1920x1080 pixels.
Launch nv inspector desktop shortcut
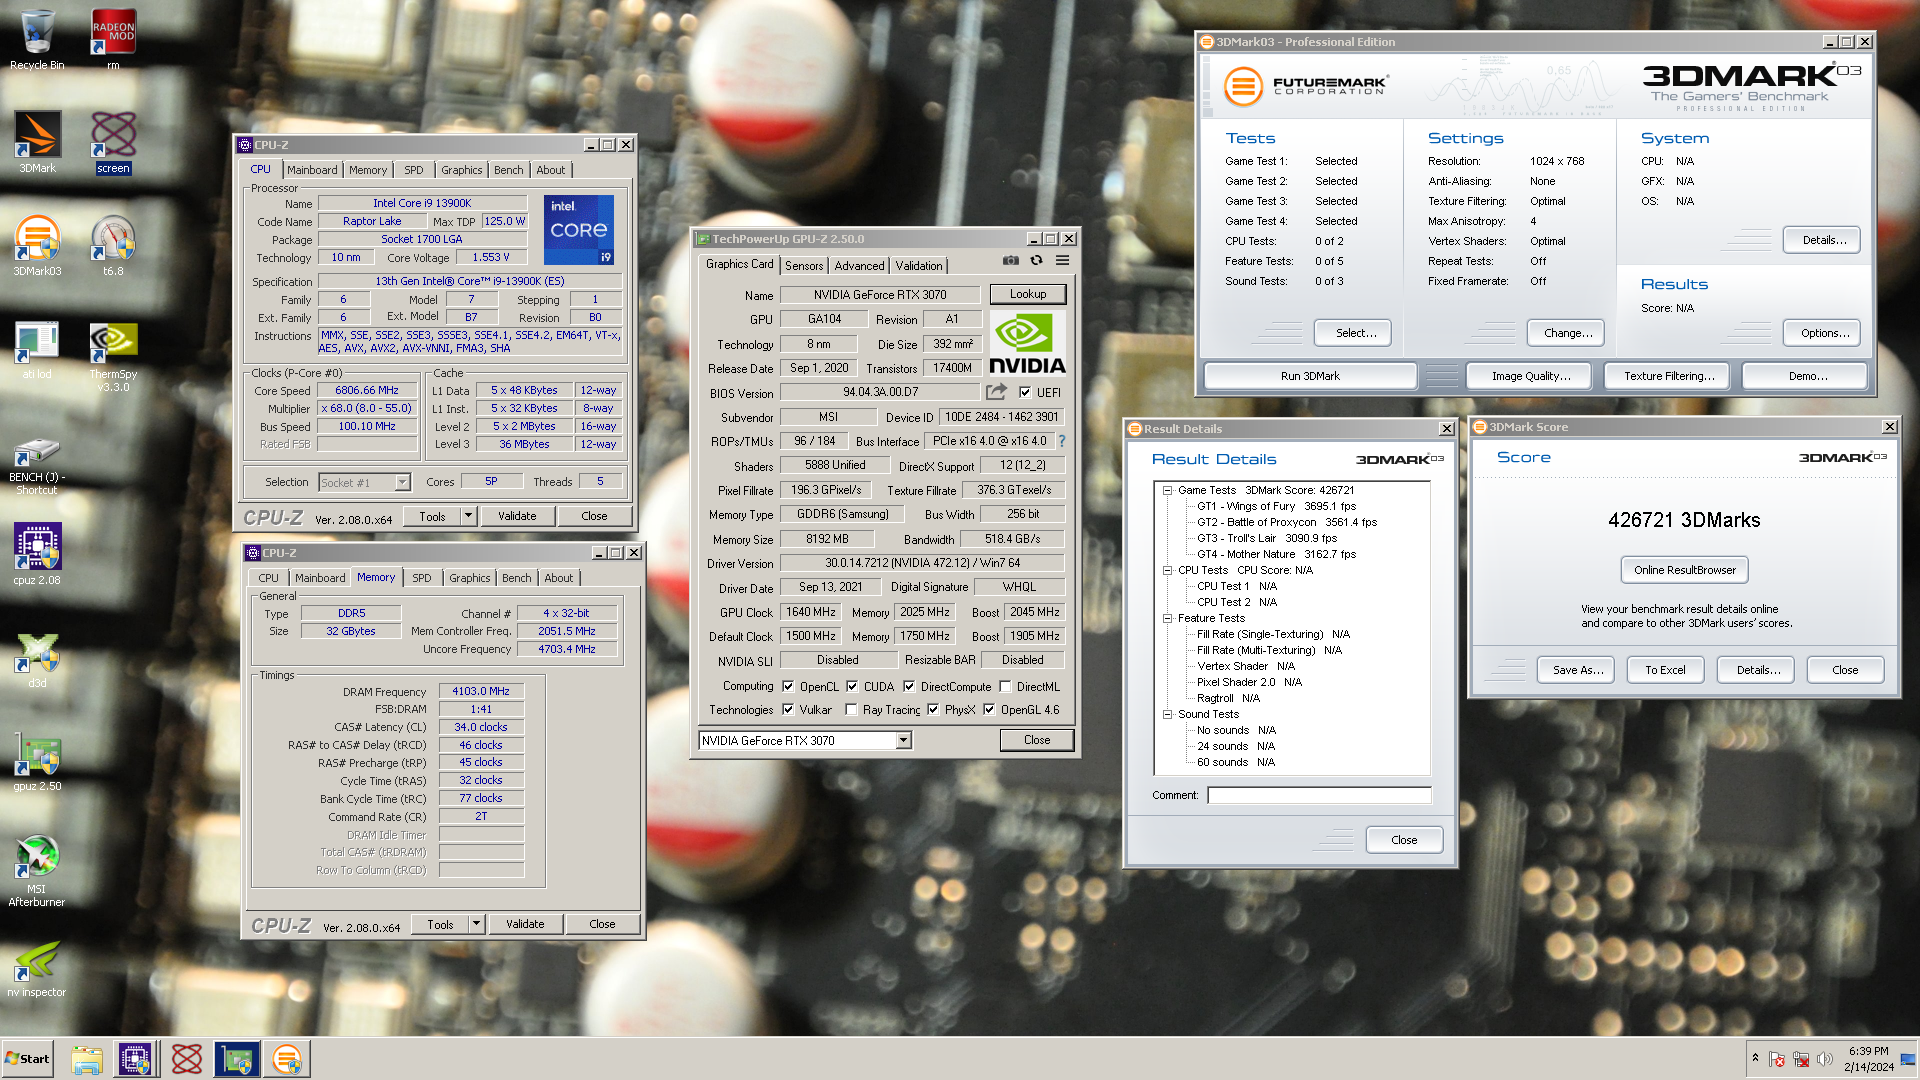(37, 968)
